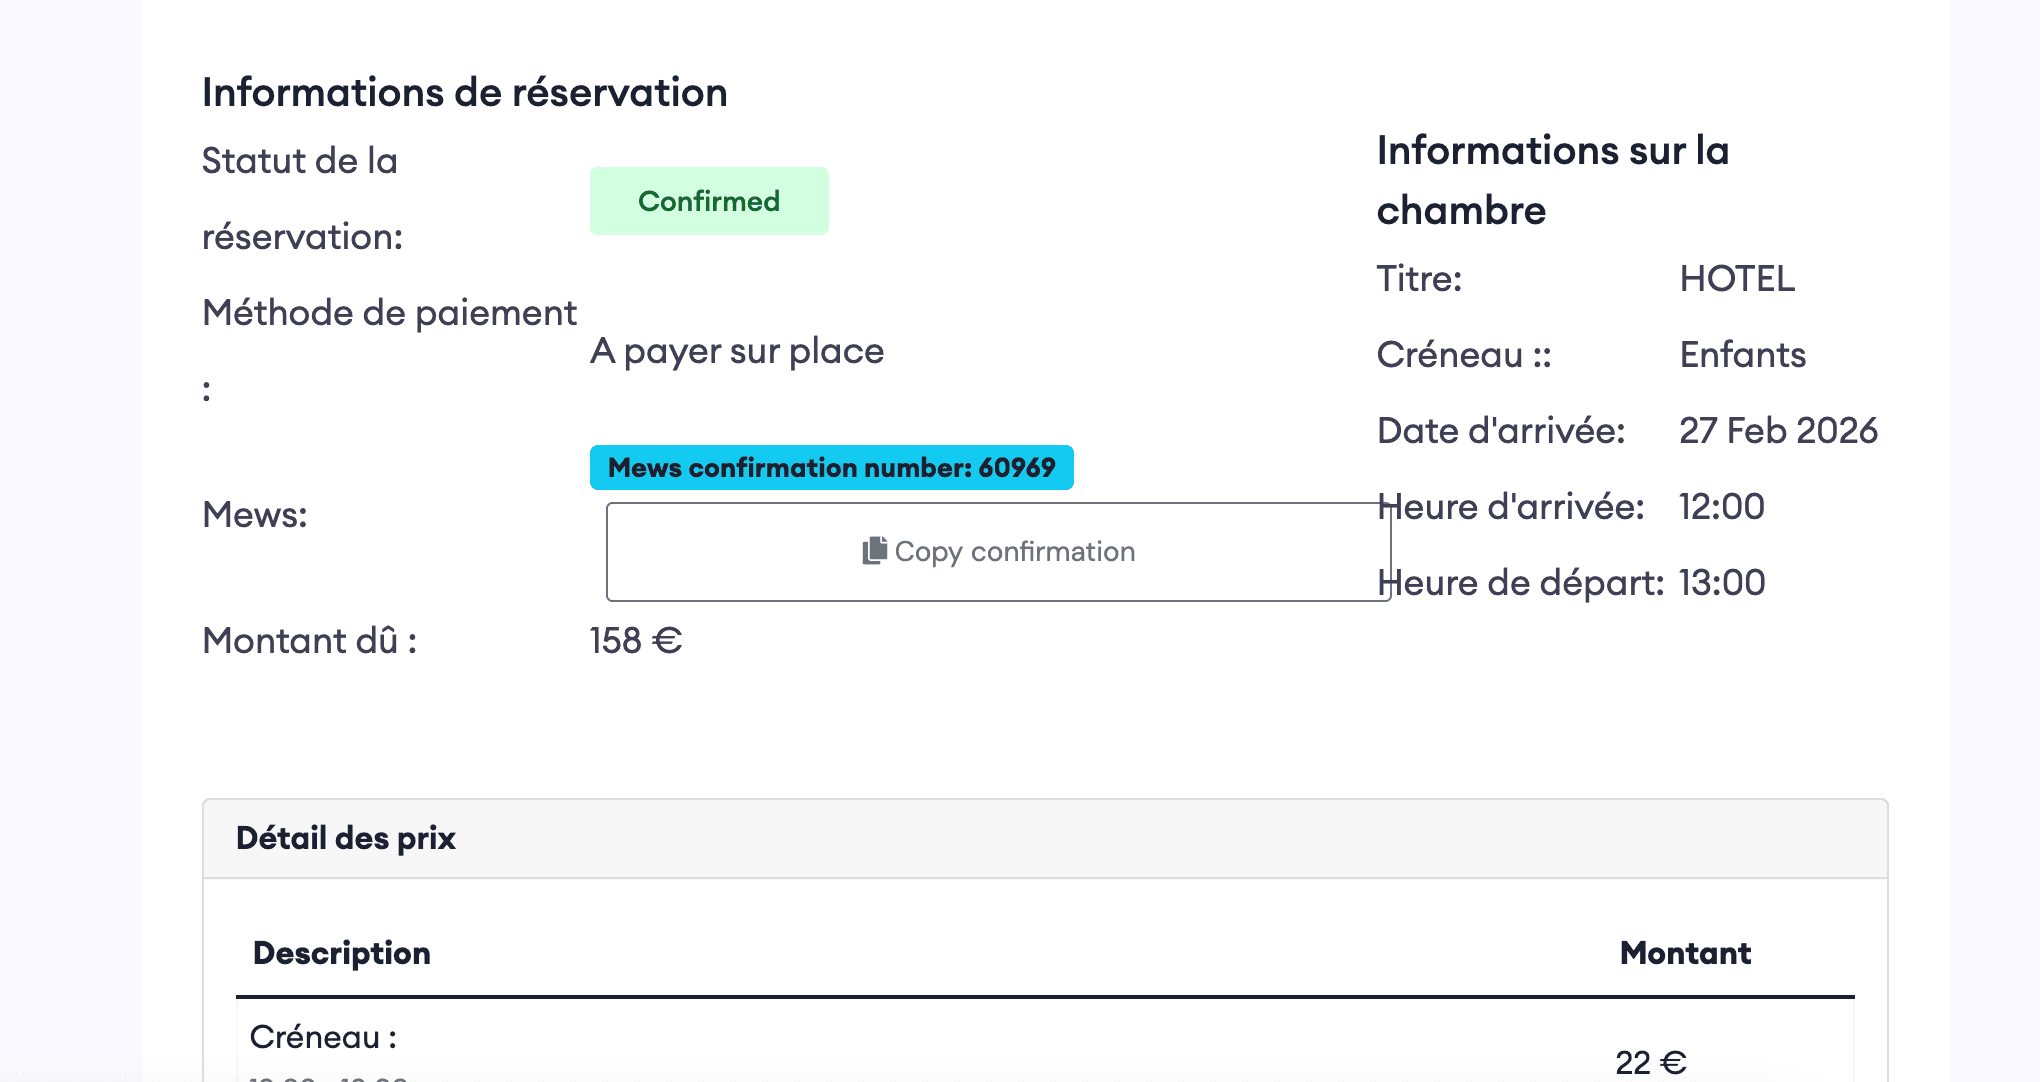
Task: Click the 158 € amount due value
Action: 636,641
